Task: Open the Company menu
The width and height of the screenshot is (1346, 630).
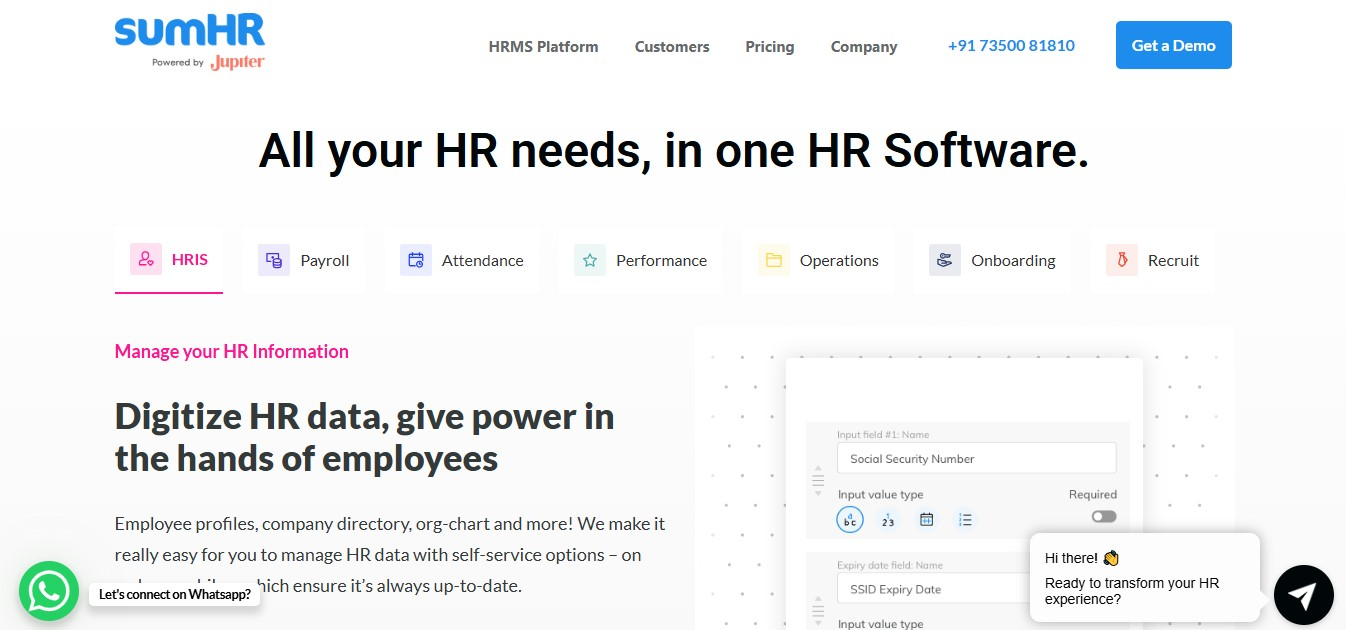Action: [862, 46]
